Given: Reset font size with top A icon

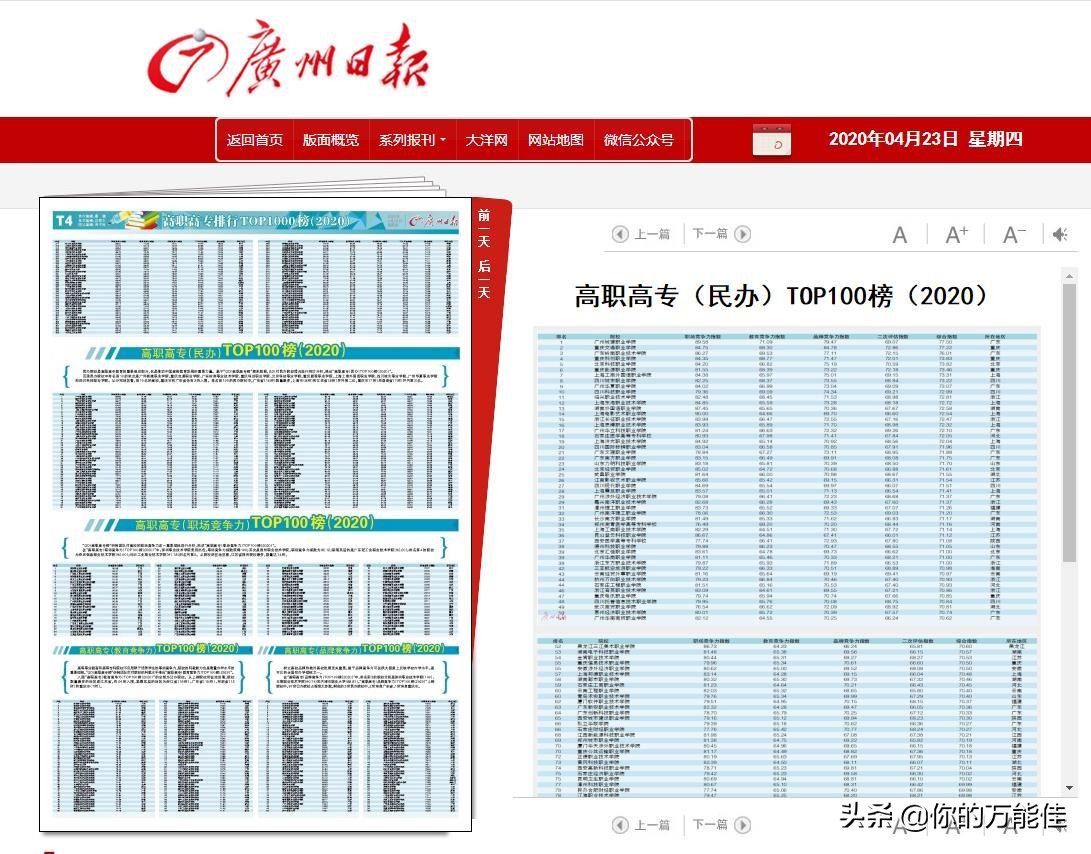Looking at the screenshot, I should point(900,235).
